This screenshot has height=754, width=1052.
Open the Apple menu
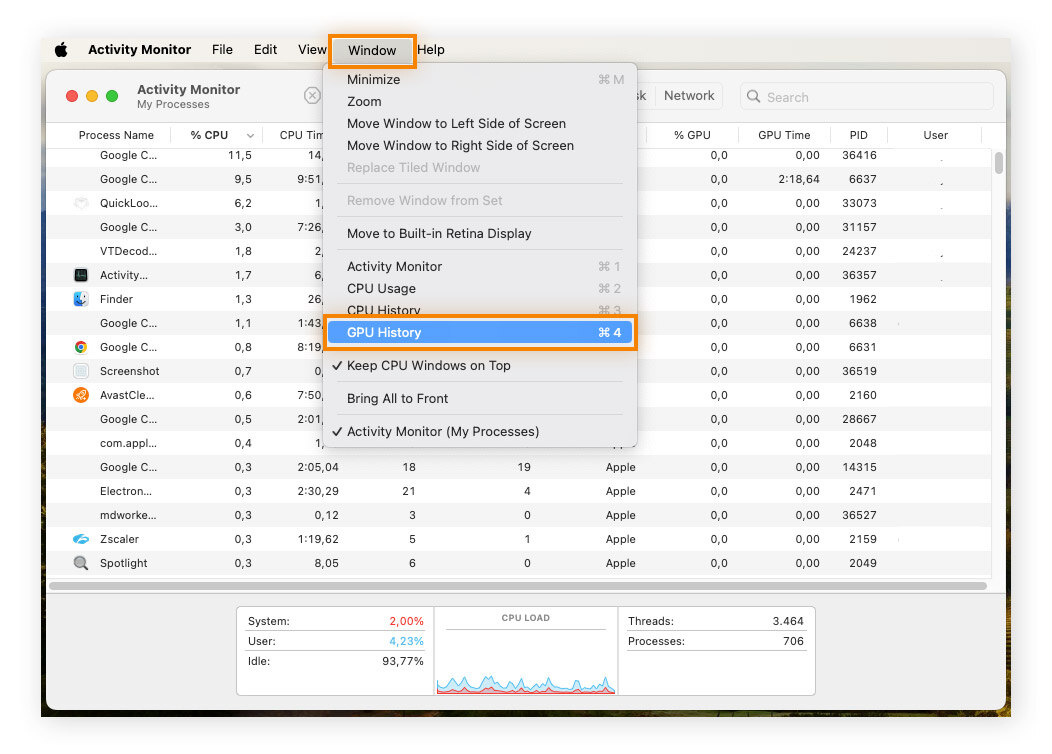[61, 50]
